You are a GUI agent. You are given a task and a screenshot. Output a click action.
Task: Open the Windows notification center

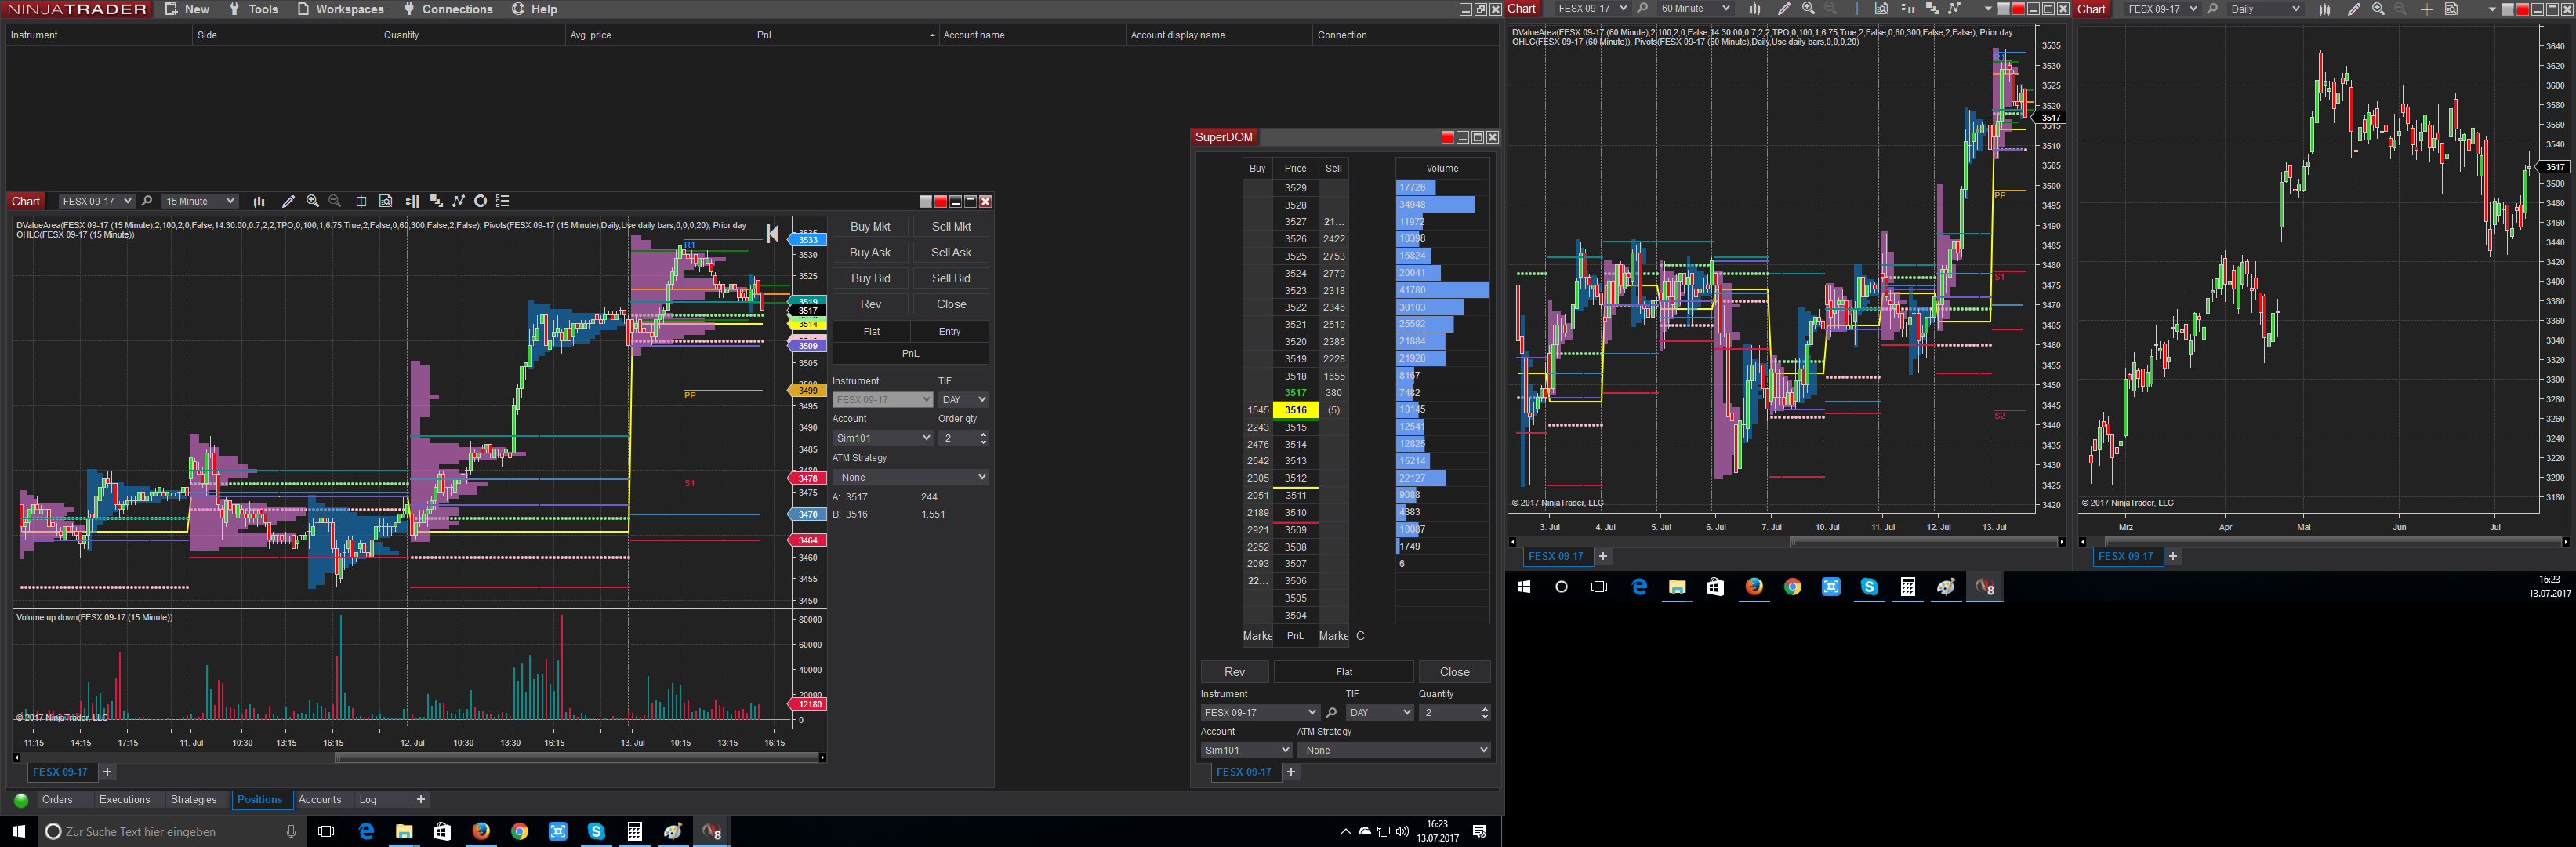pyautogui.click(x=1480, y=832)
